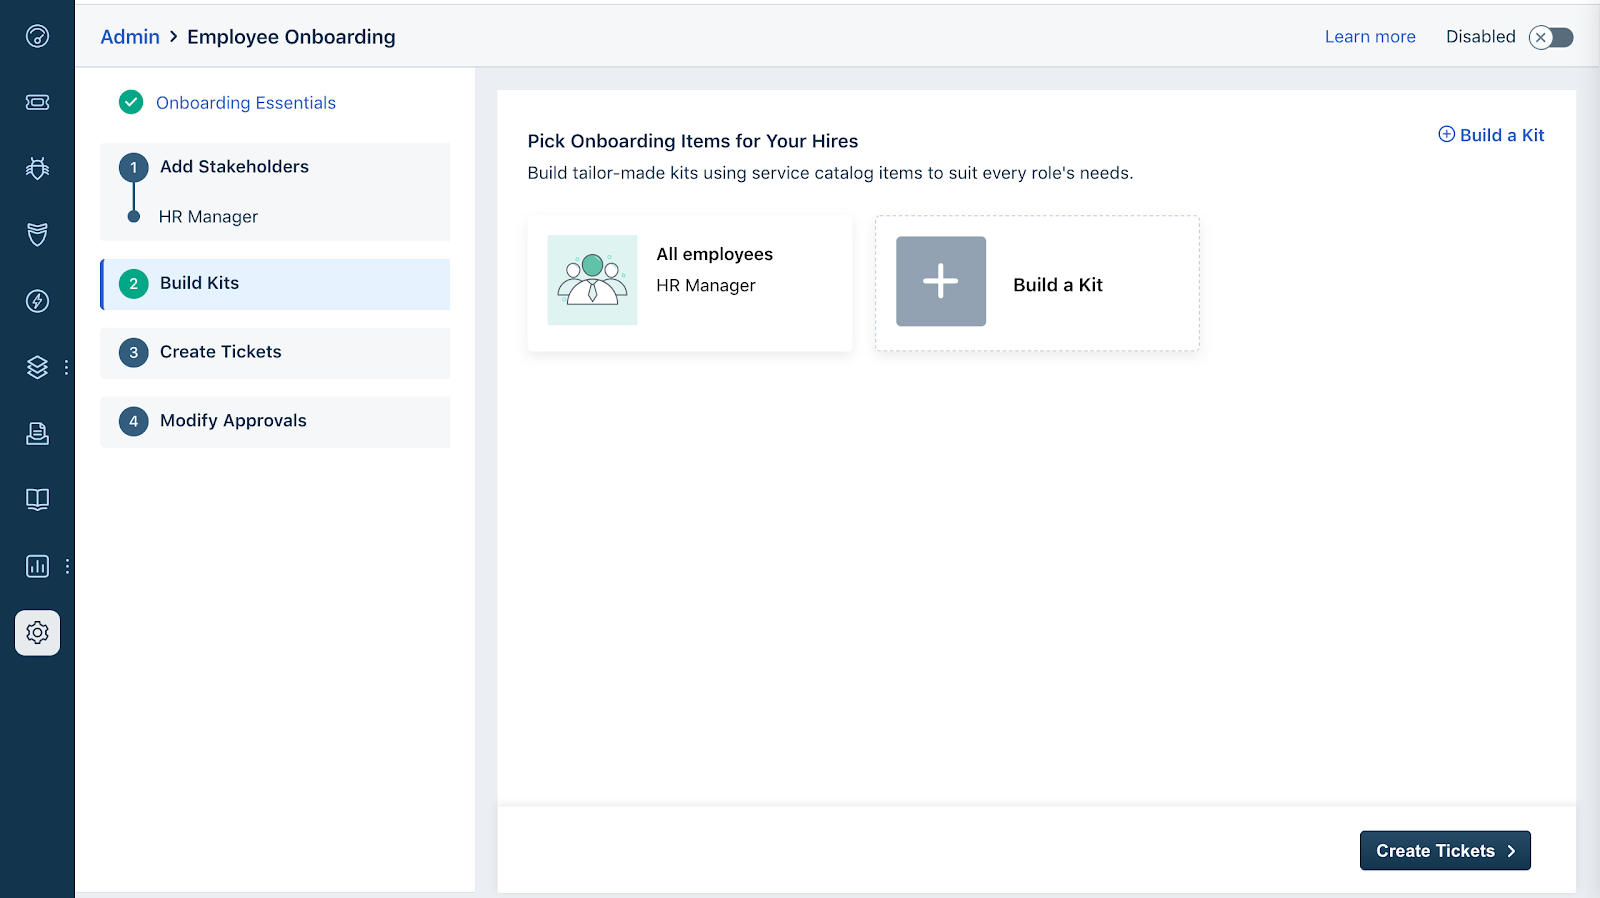The image size is (1600, 898).
Task: Click the HR Manager text on kit card
Action: pyautogui.click(x=706, y=286)
